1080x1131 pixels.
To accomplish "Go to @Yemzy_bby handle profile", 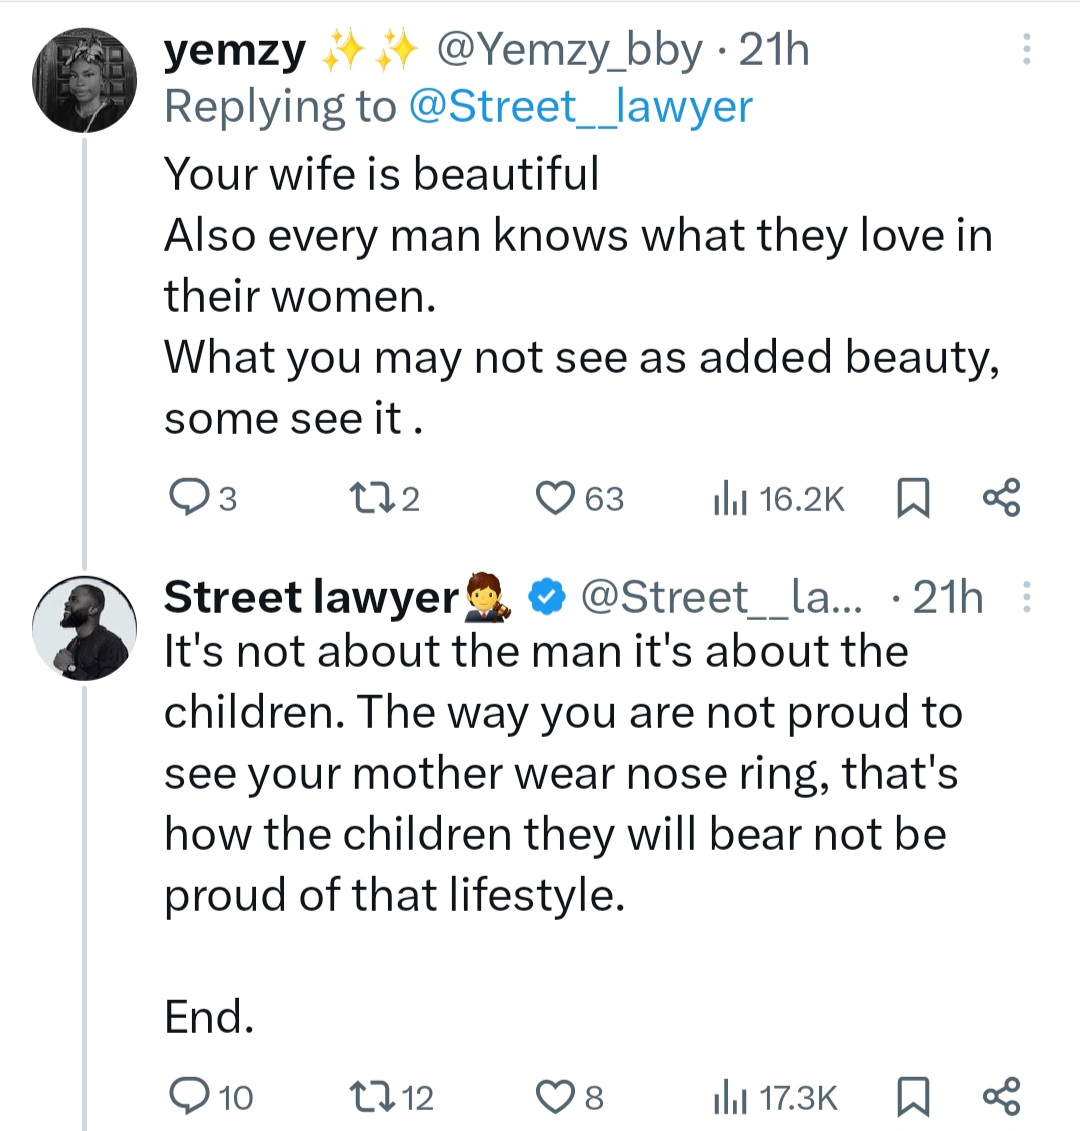I will (x=569, y=50).
